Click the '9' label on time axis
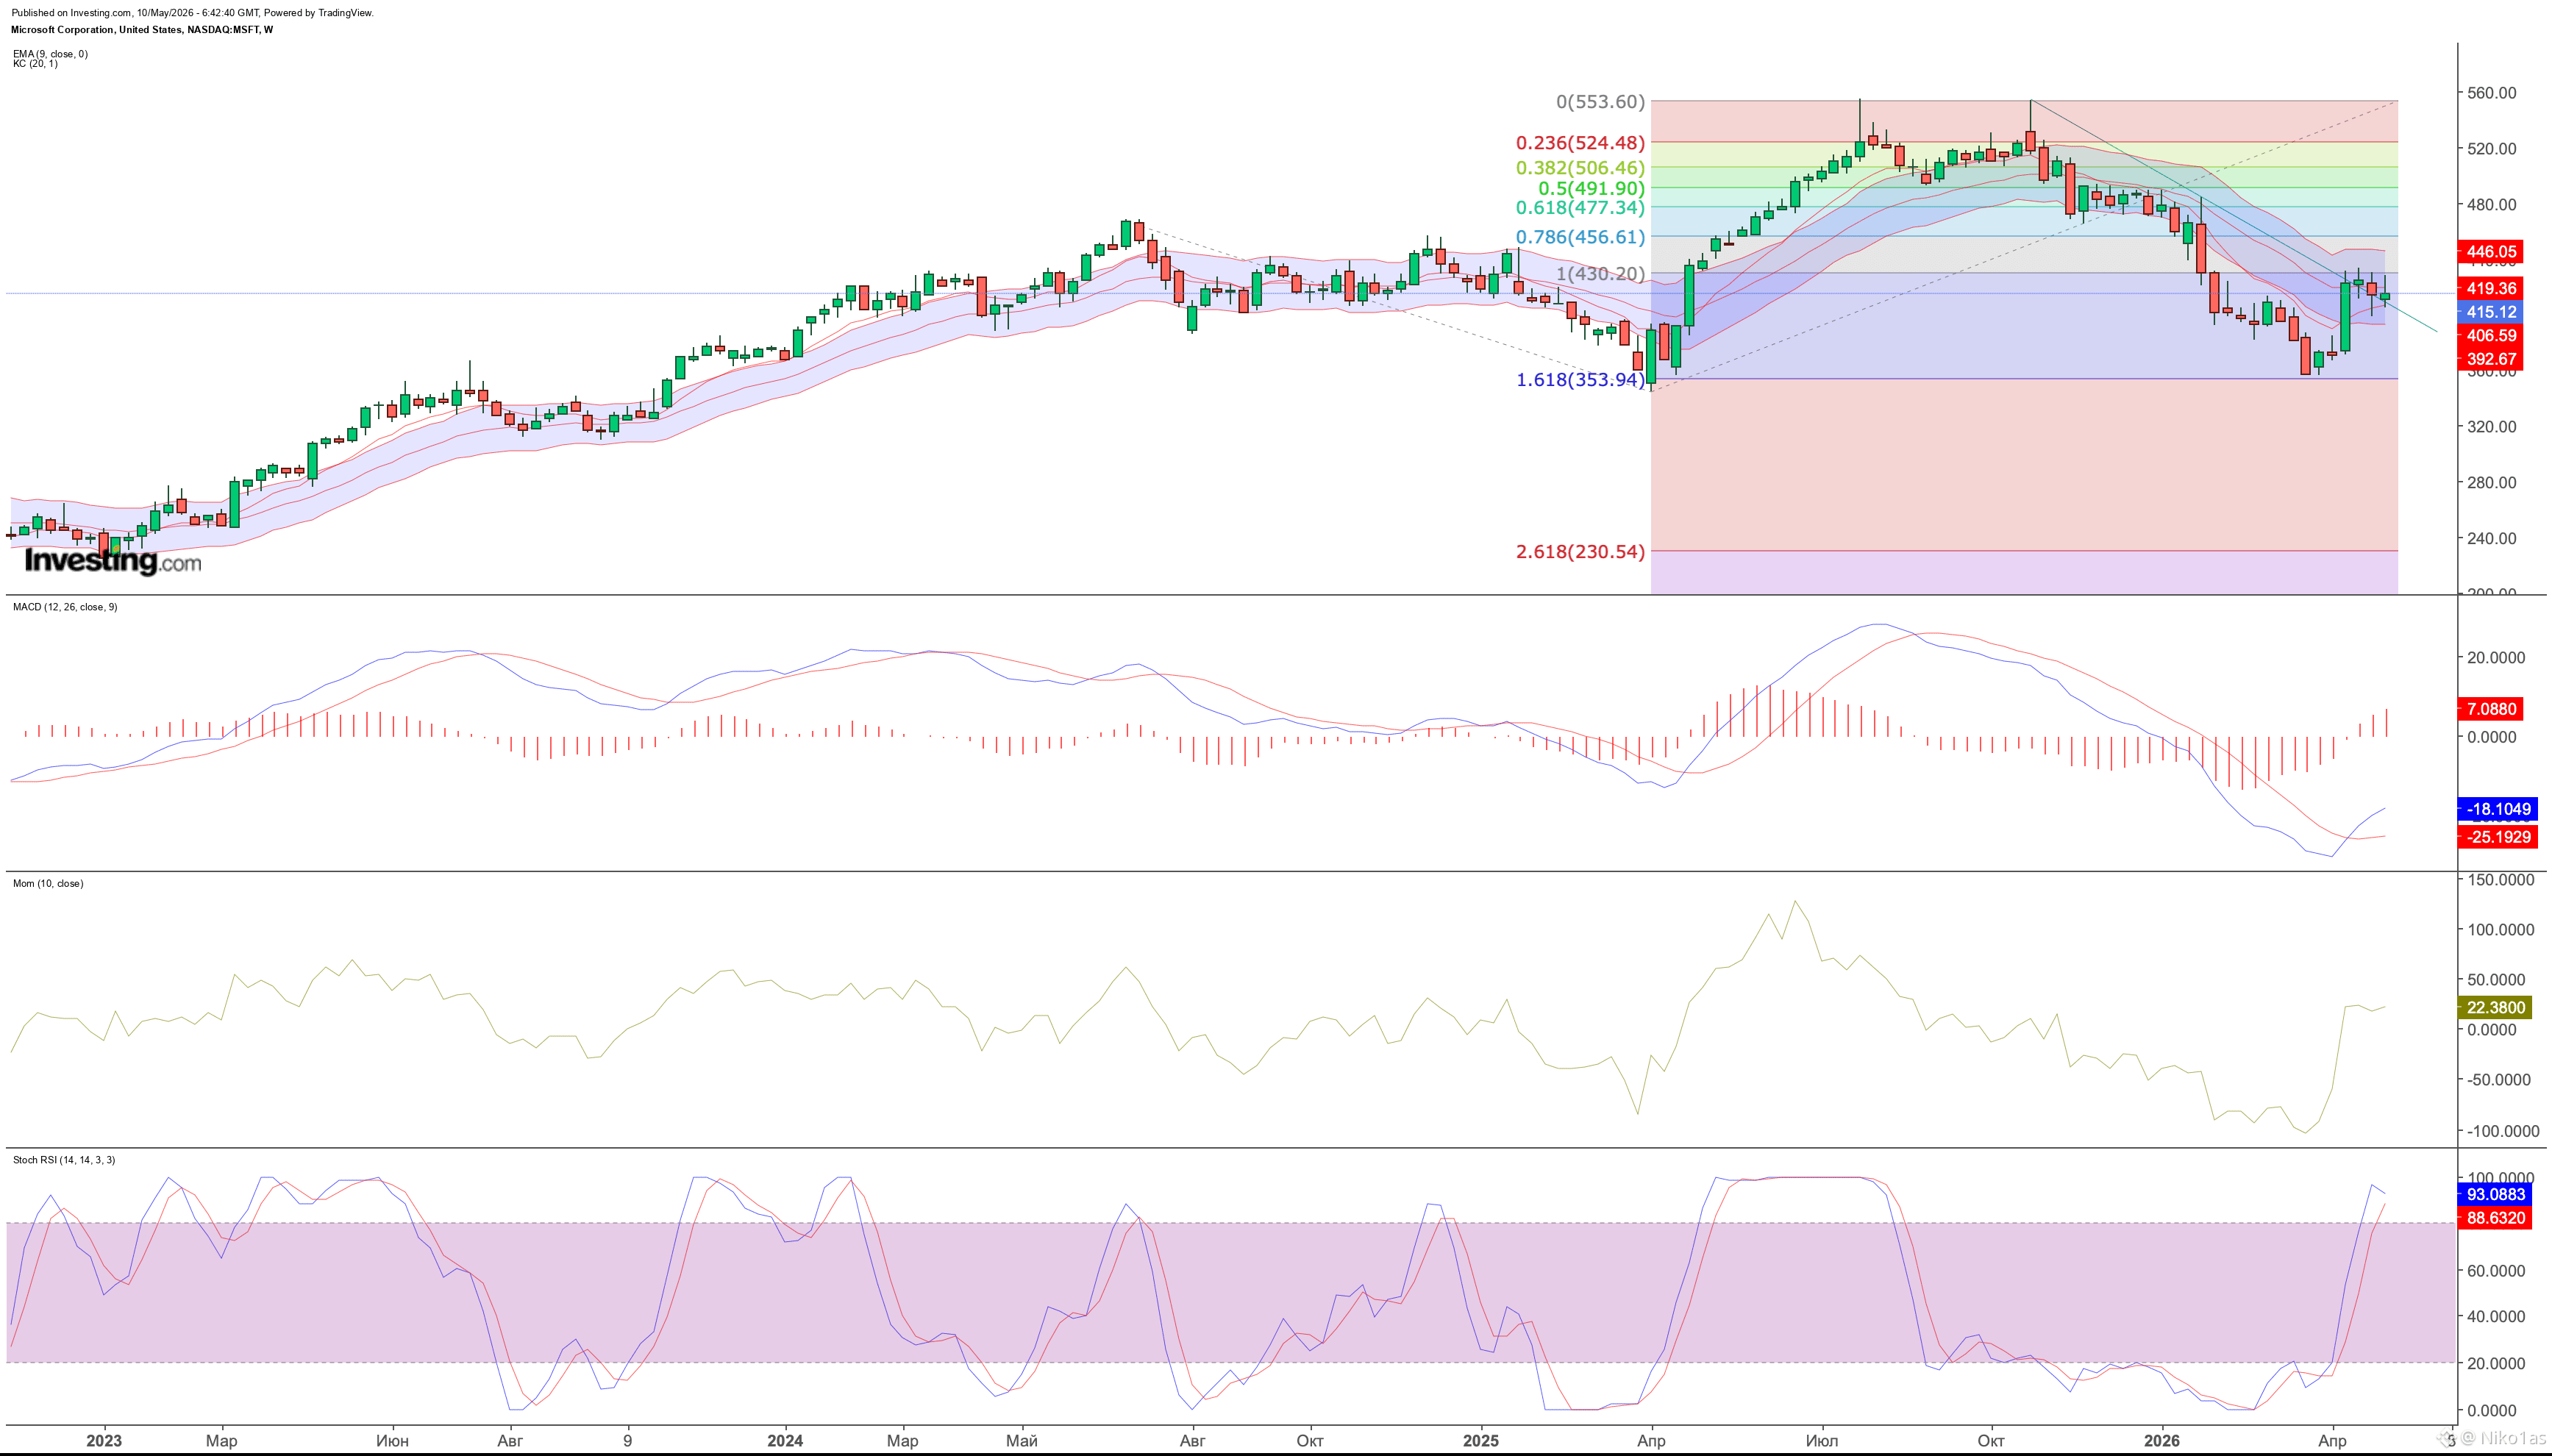 pyautogui.click(x=627, y=1441)
